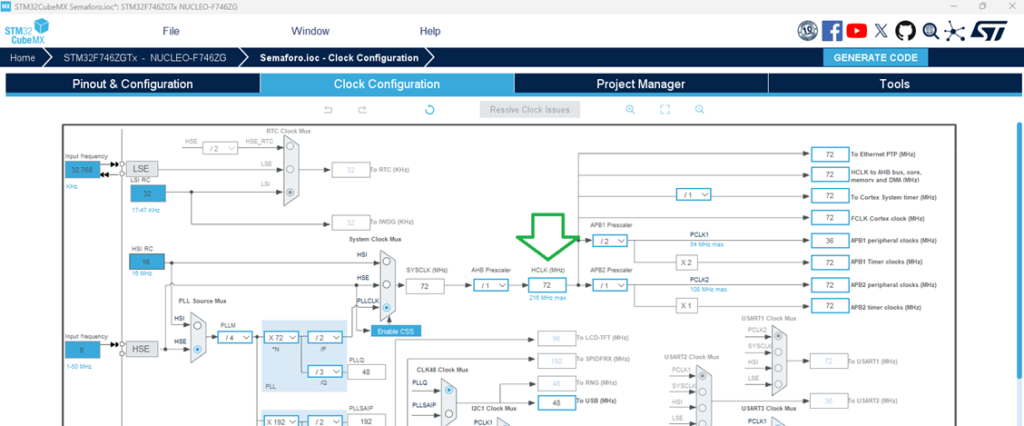Select PLLSAIP in CLK48 Clock Mux

(x=448, y=414)
